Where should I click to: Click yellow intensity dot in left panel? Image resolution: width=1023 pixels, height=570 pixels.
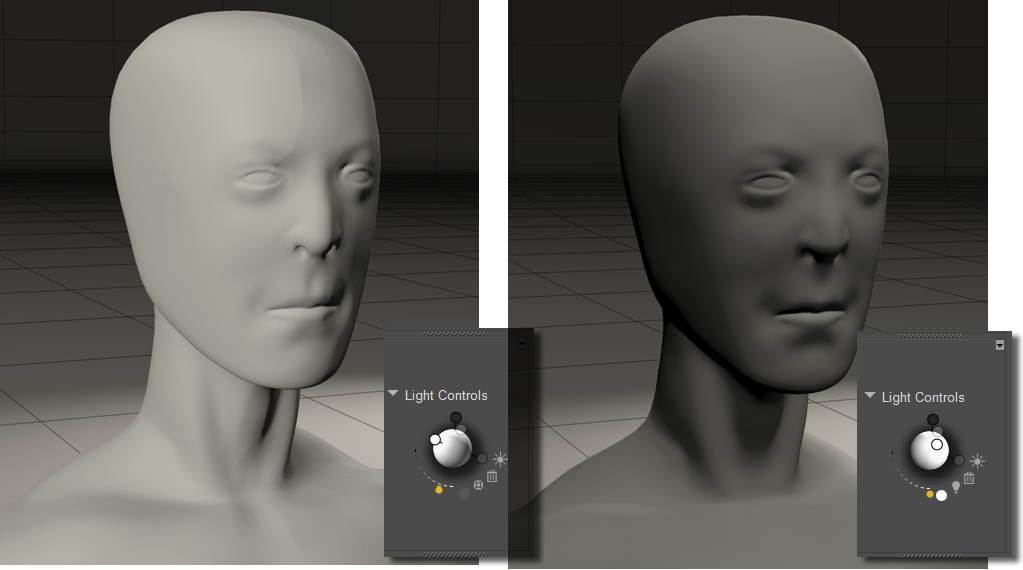click(438, 489)
